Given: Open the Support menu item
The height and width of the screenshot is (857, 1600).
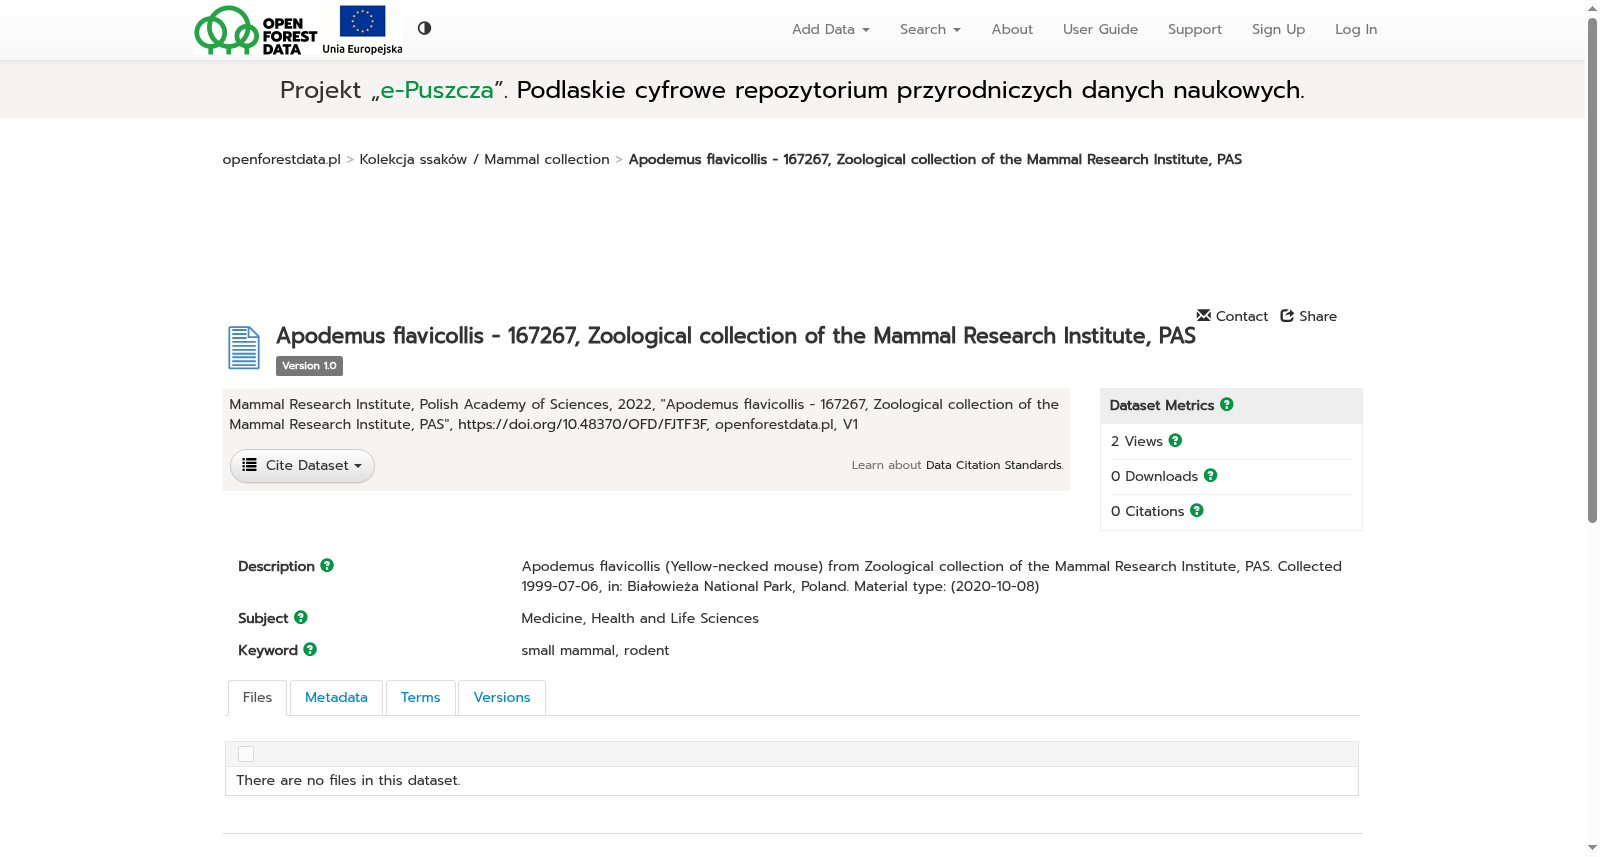Looking at the screenshot, I should [1195, 30].
